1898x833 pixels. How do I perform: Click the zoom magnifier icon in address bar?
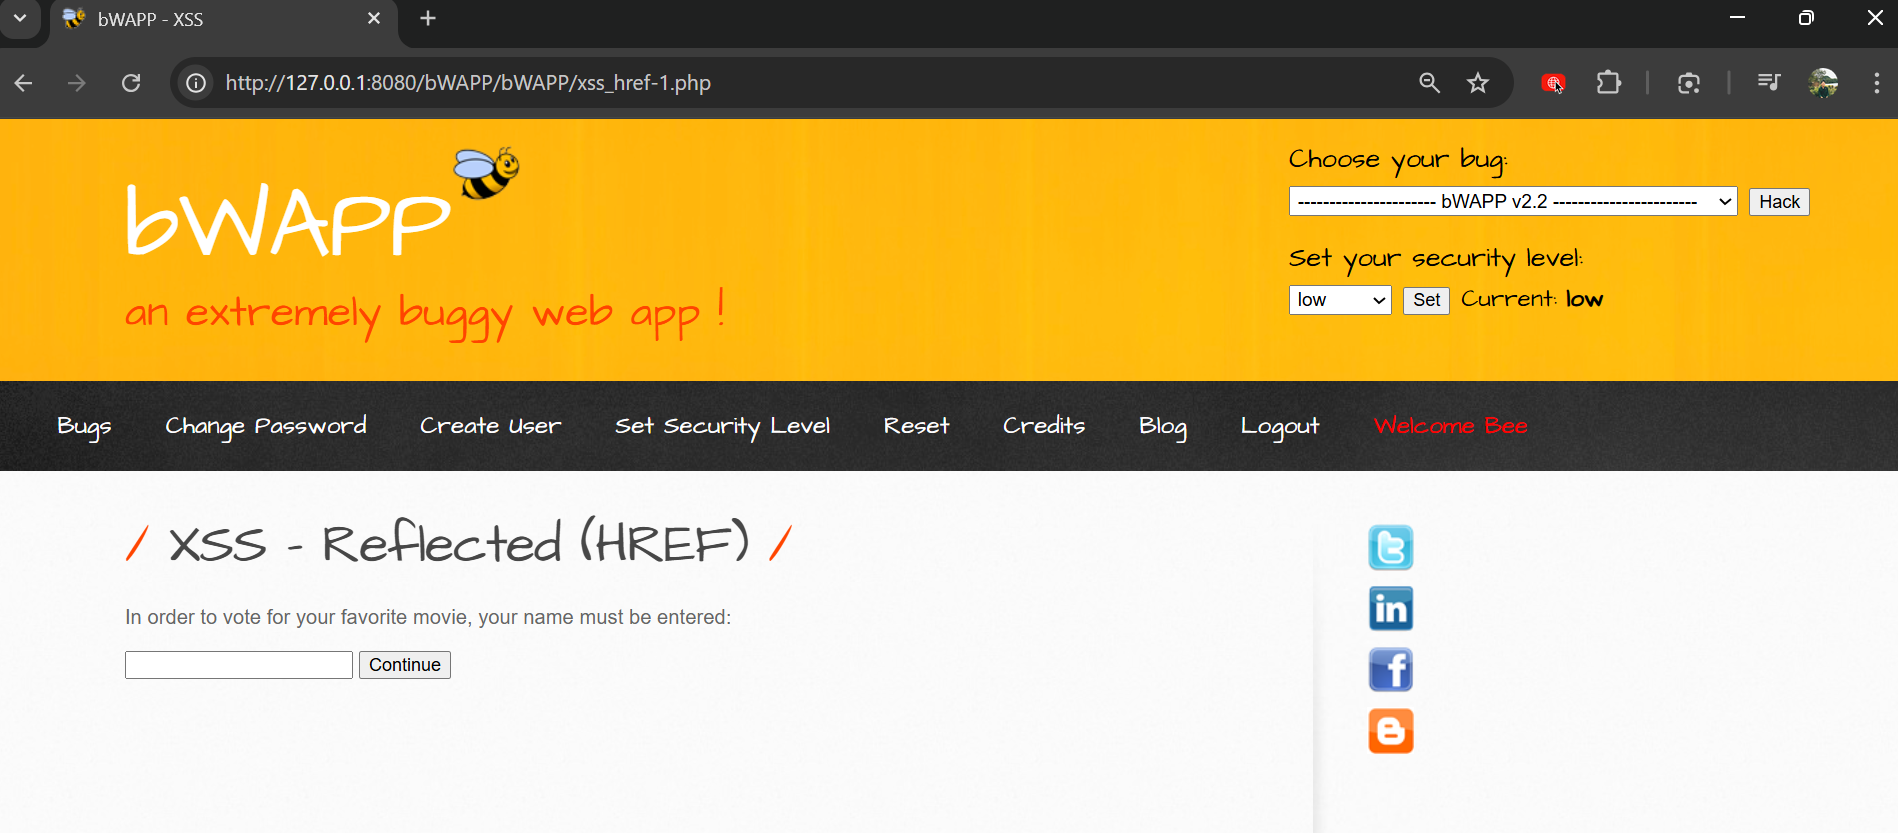(1429, 83)
